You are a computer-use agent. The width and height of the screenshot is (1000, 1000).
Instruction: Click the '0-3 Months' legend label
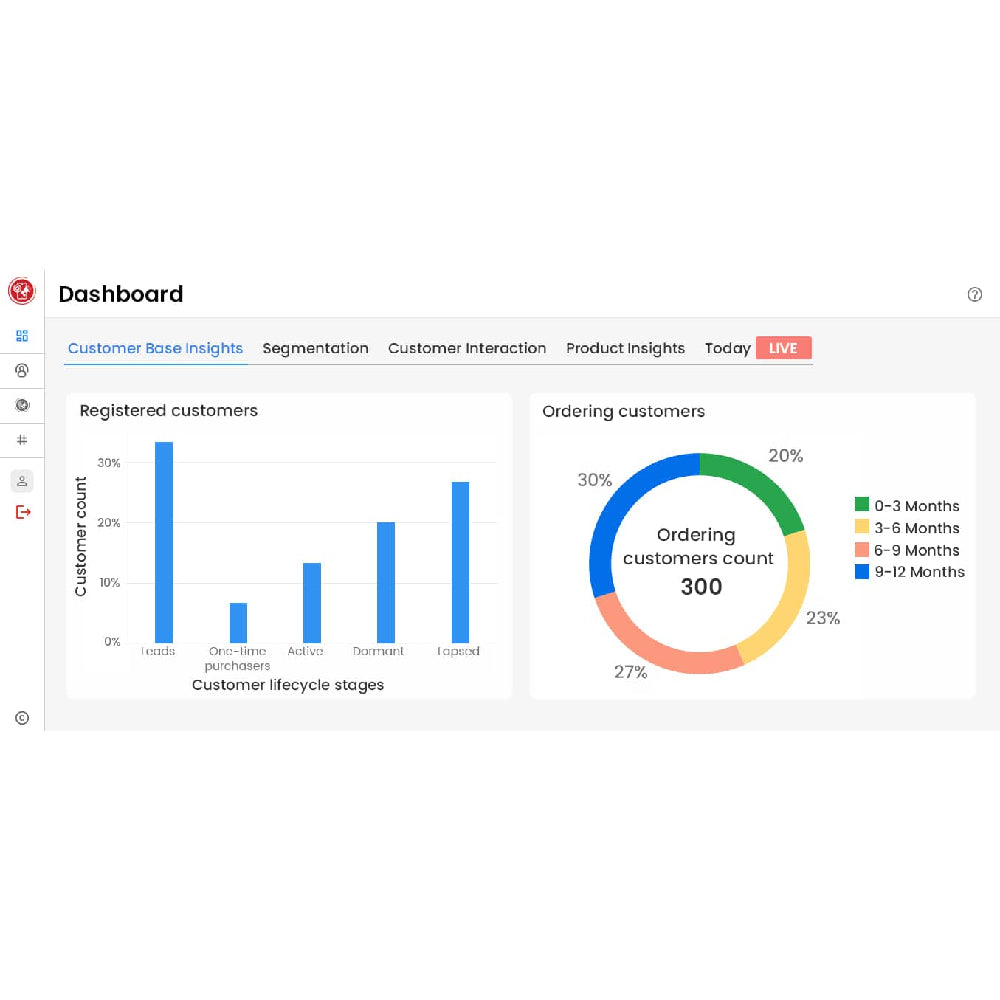click(916, 506)
